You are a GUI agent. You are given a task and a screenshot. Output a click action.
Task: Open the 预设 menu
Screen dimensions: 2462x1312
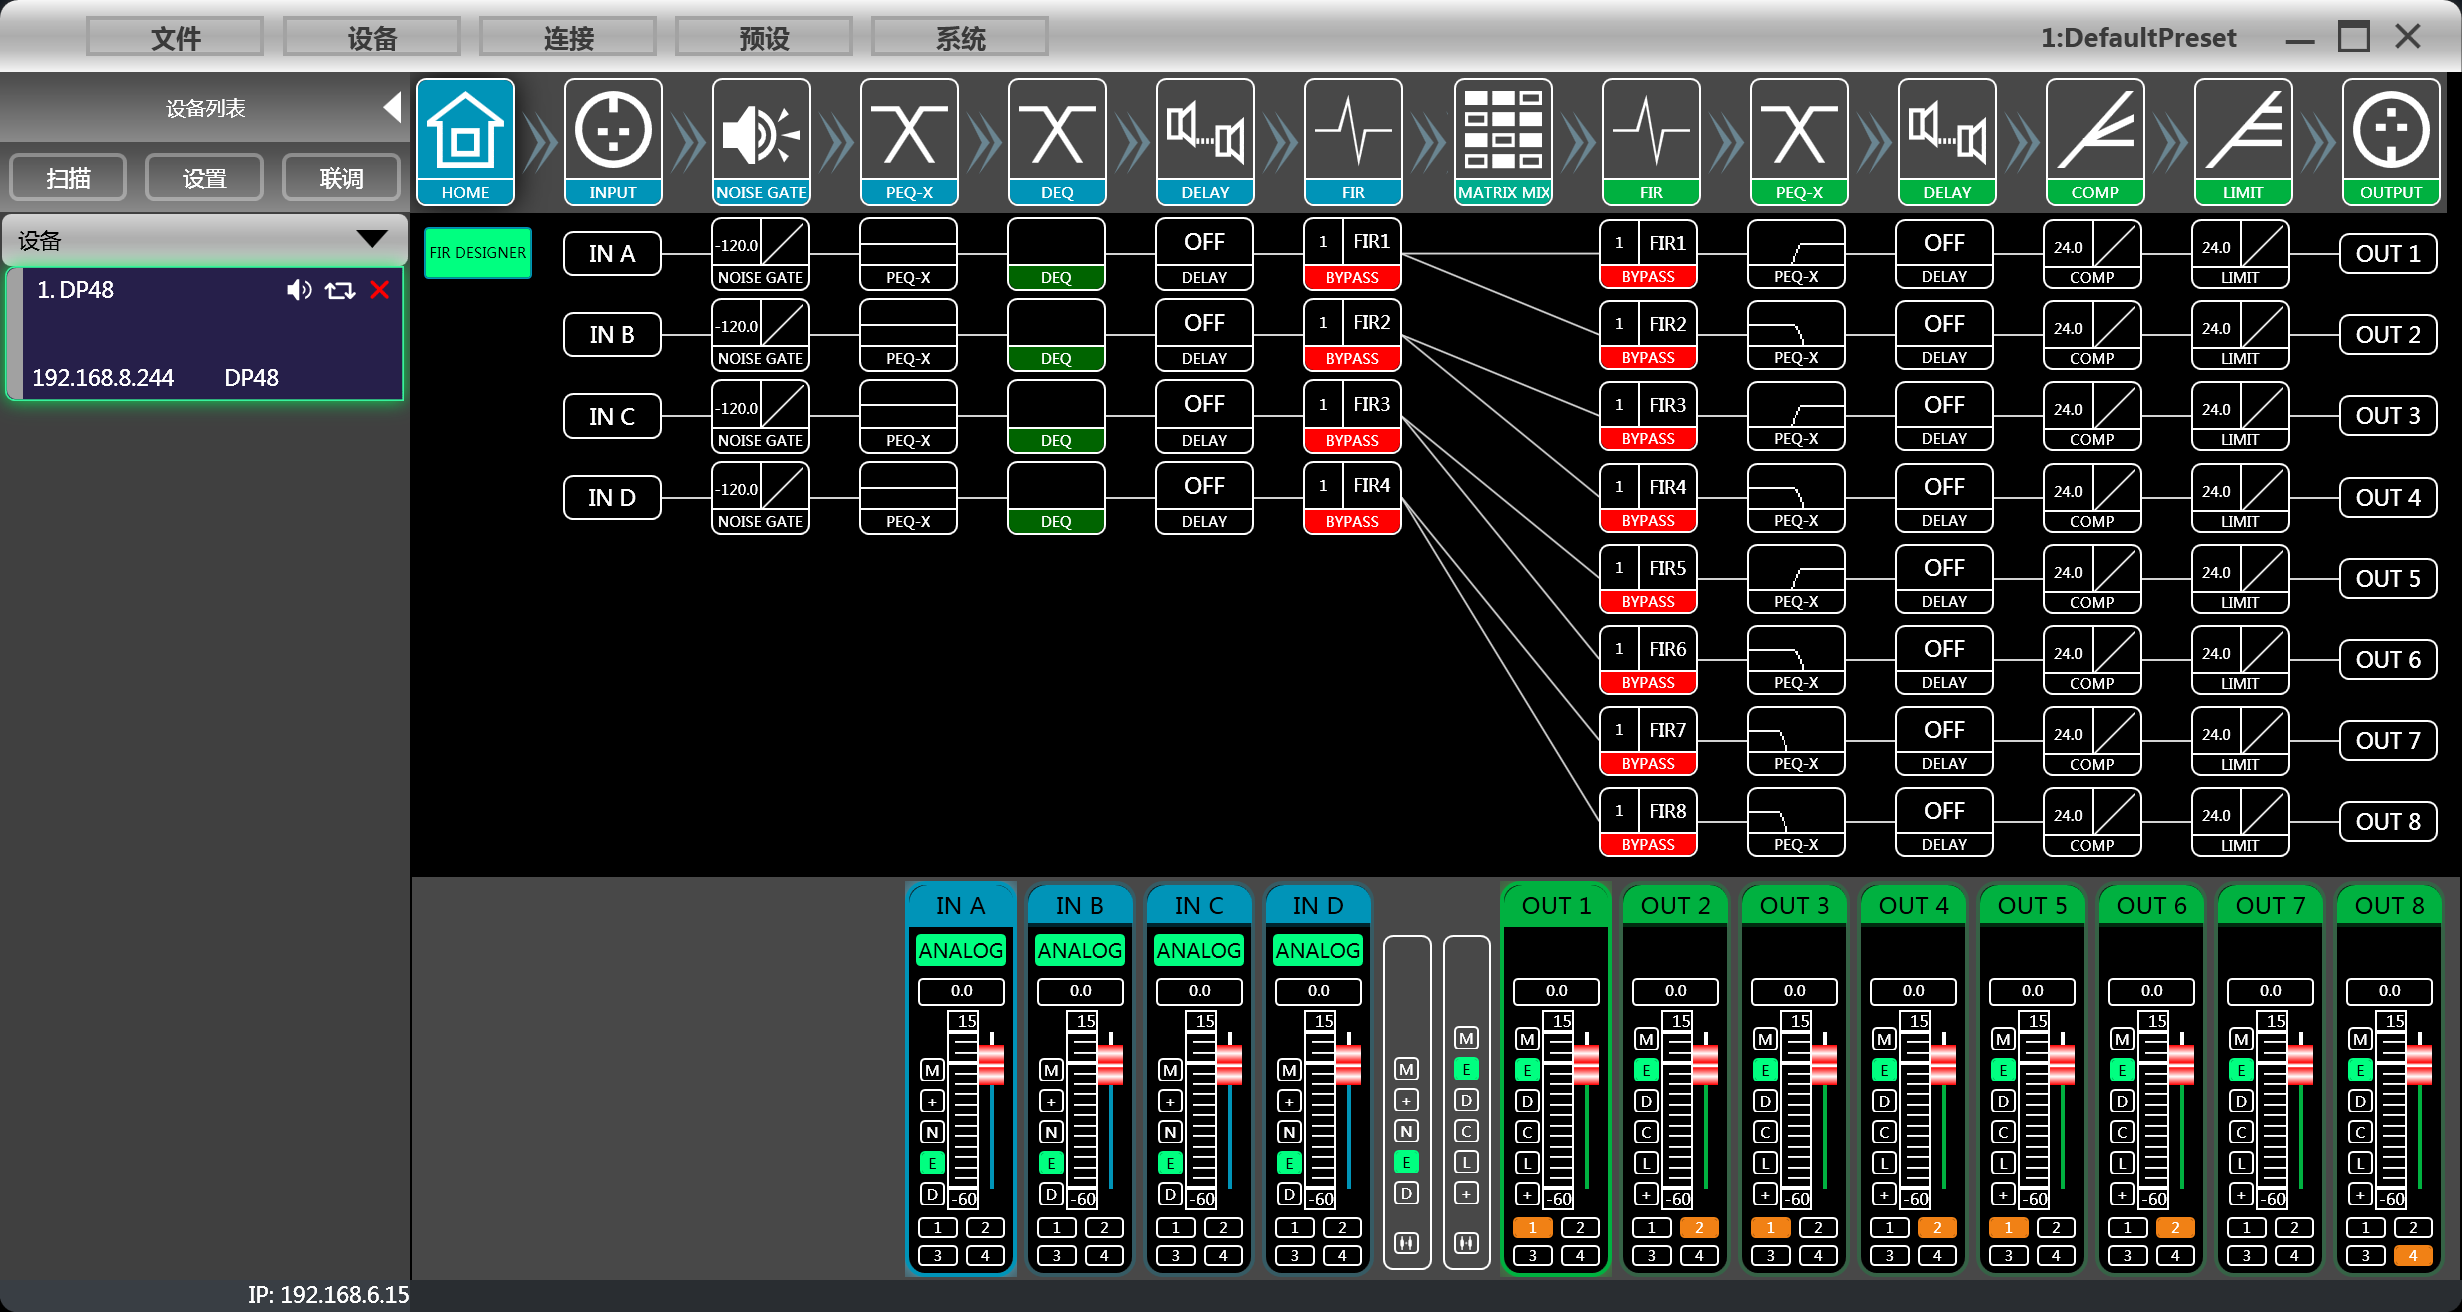coord(764,38)
